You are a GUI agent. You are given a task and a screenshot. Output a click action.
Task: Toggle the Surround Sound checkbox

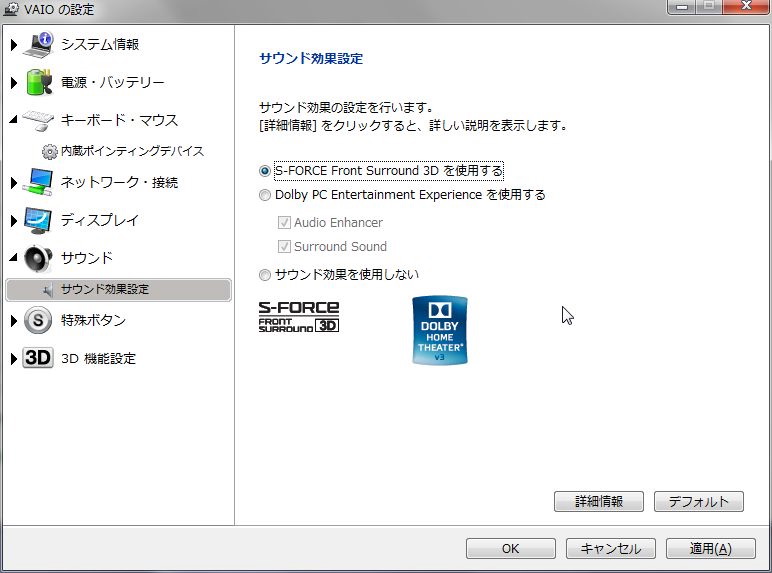(284, 246)
